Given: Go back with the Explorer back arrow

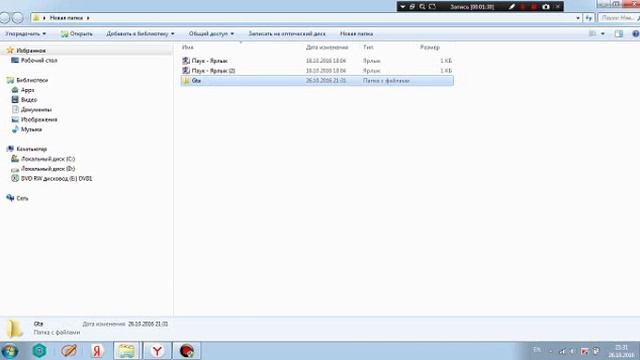Looking at the screenshot, I should (4, 18).
